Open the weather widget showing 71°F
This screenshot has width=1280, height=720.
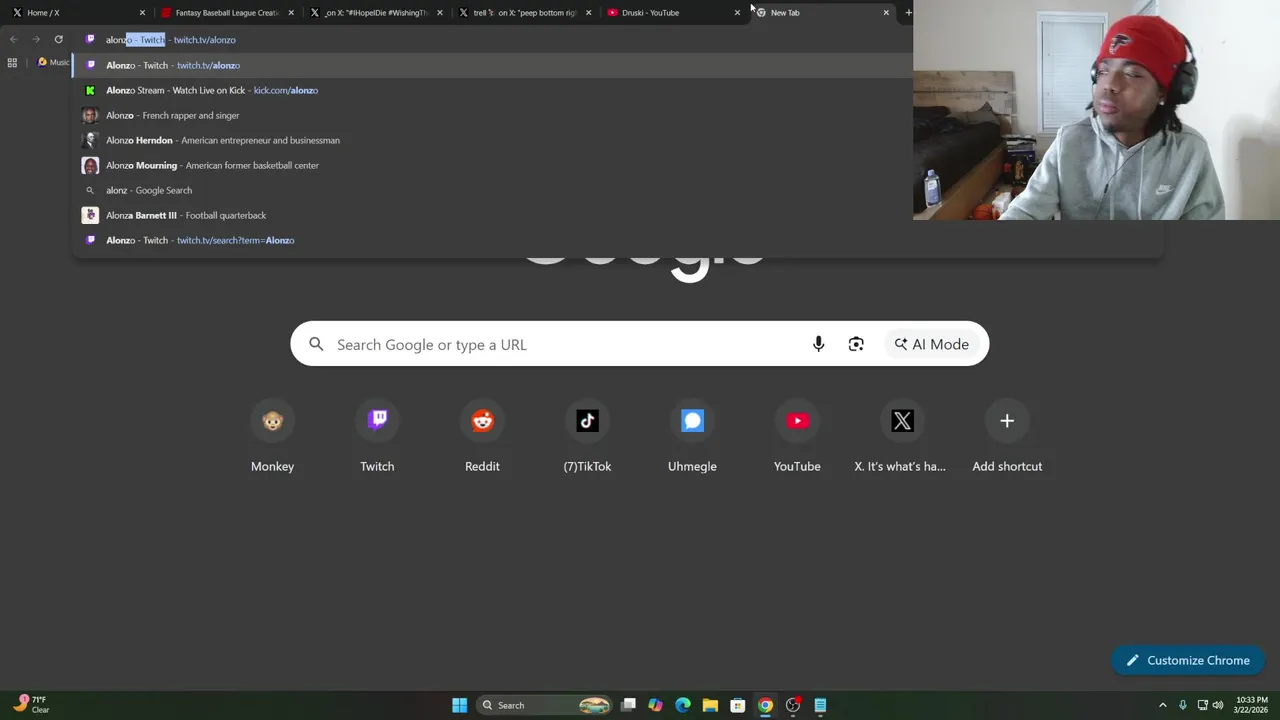30,704
